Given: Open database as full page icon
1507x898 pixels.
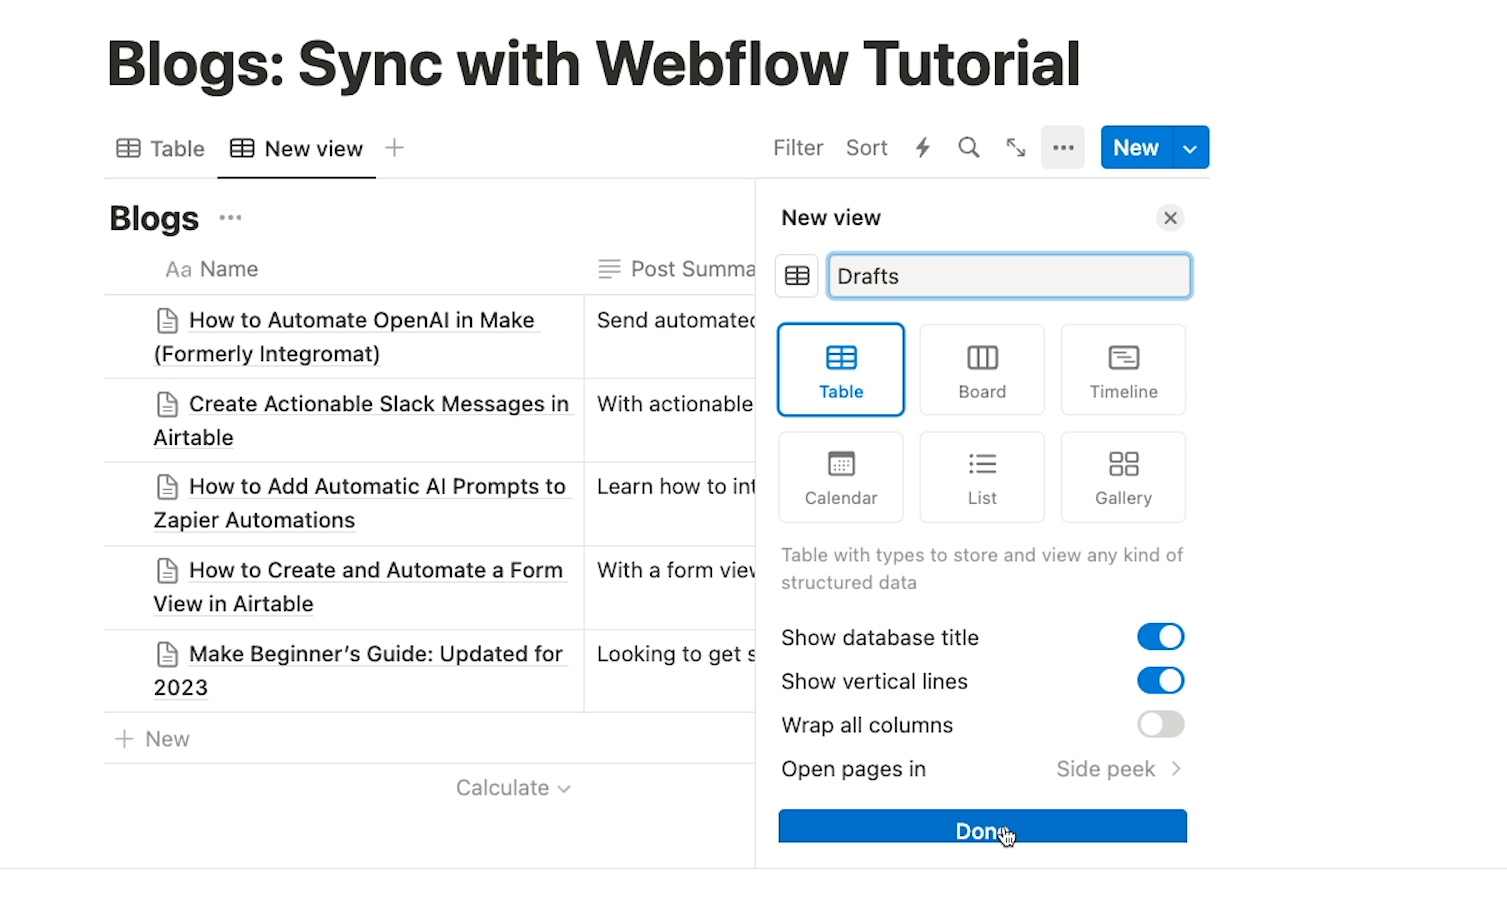Looking at the screenshot, I should [x=1016, y=148].
